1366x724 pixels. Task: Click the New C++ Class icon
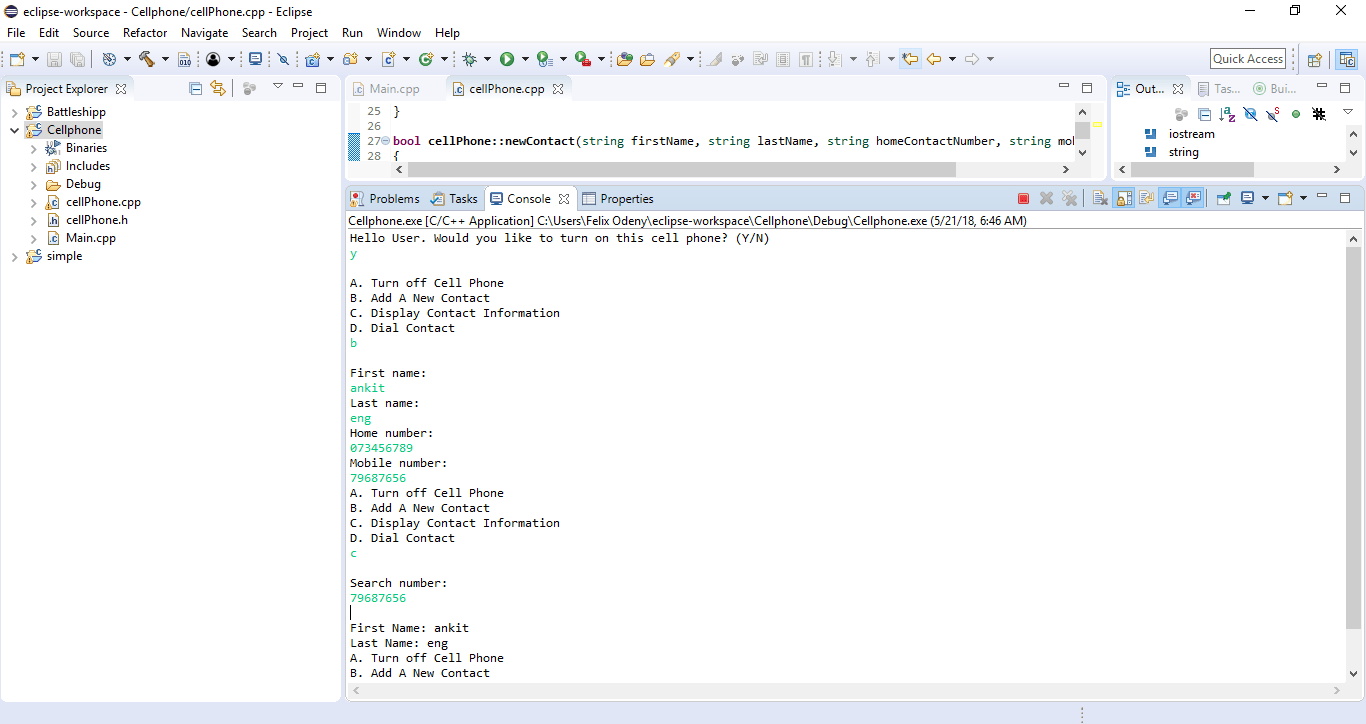click(426, 59)
